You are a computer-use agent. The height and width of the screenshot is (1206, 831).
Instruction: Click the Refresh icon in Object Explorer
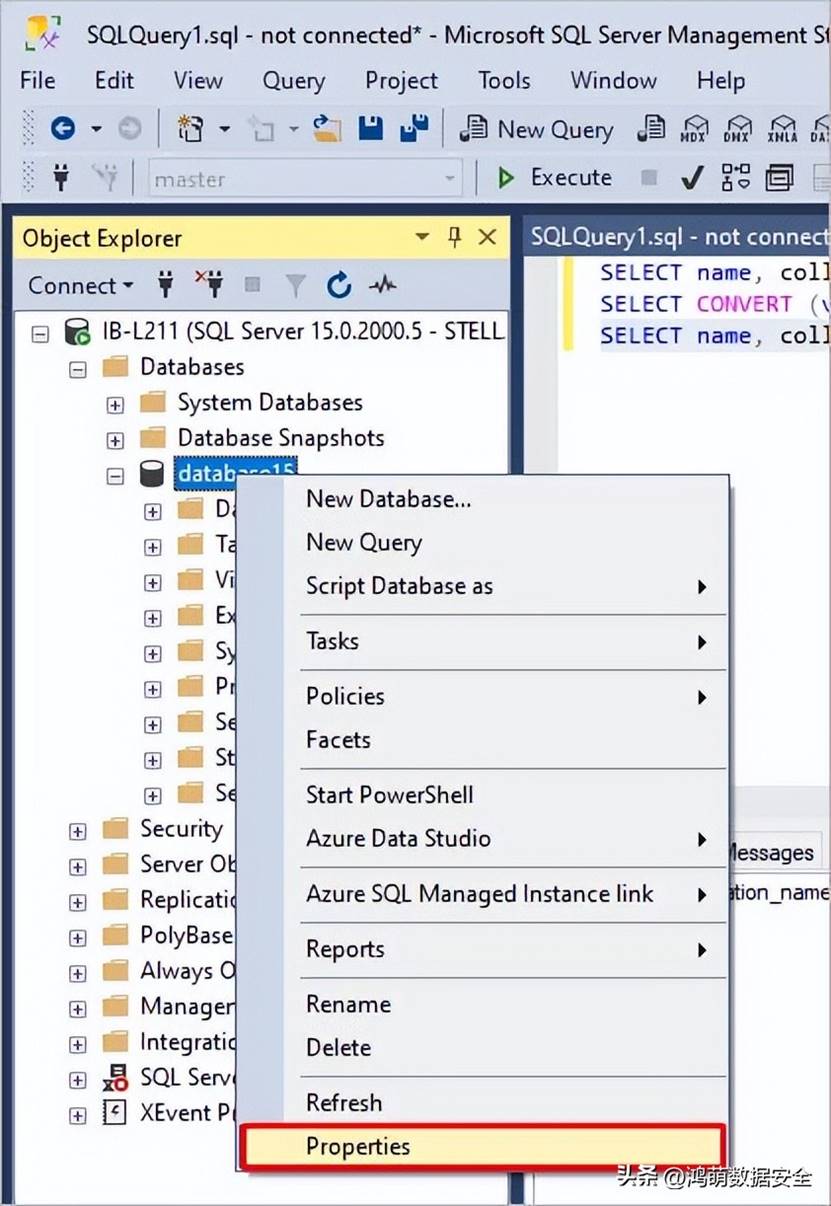(339, 286)
